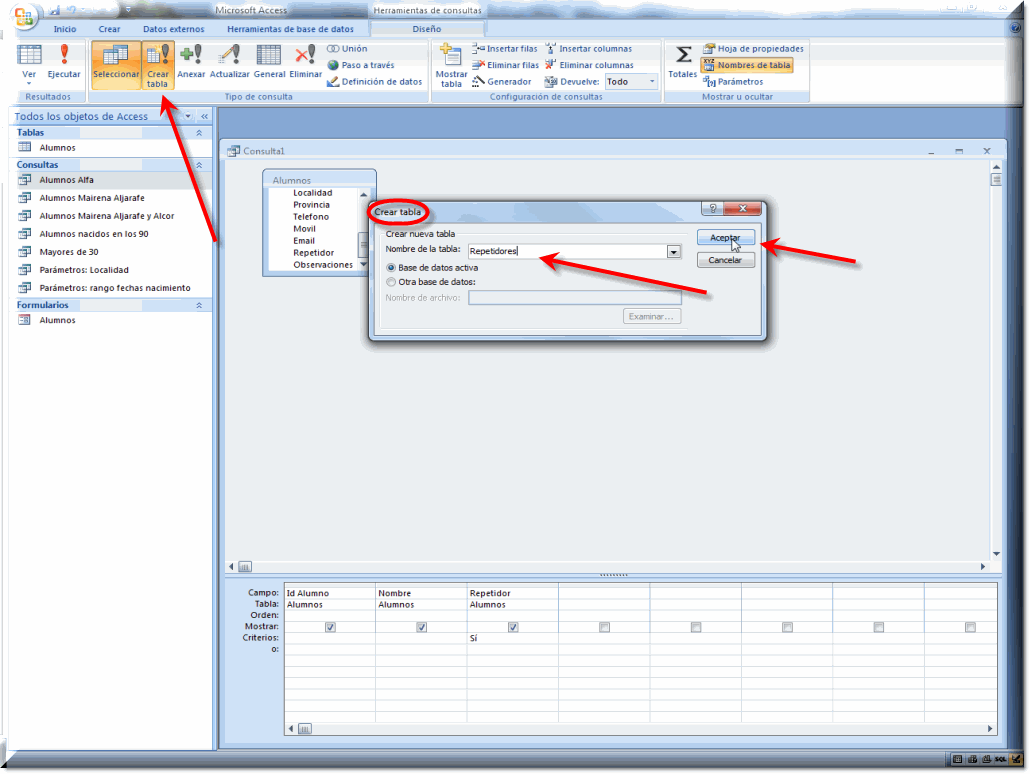Open the Devuelve Todo dropdown
Image resolution: width=1030 pixels, height=774 pixels.
652,81
